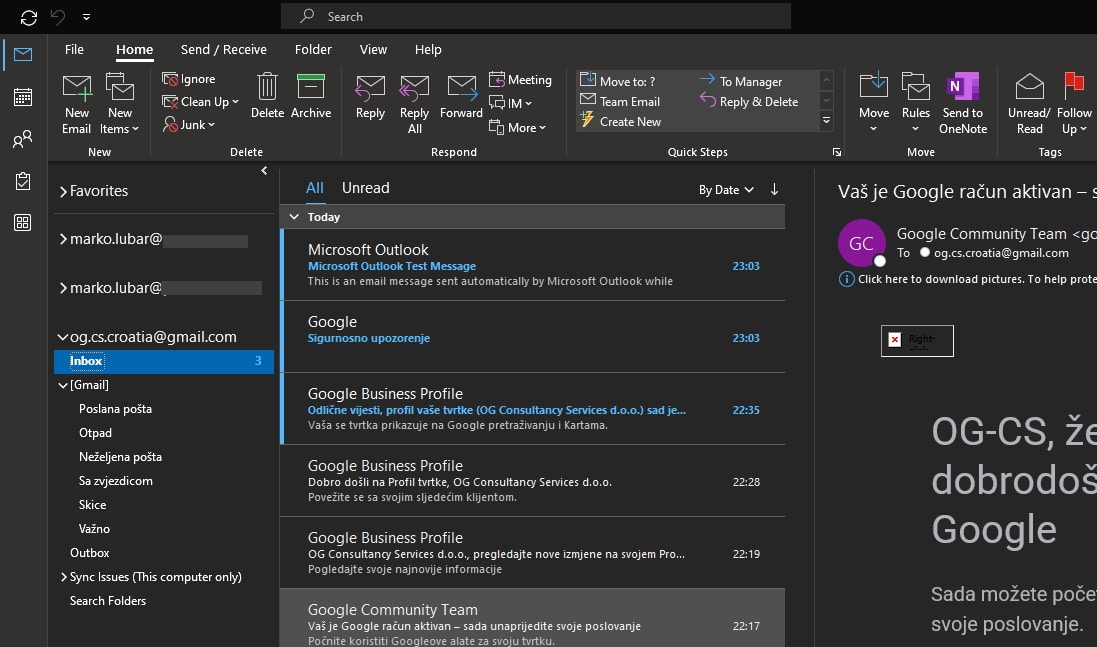
Task: Expand the Favorites section
Action: pos(65,190)
